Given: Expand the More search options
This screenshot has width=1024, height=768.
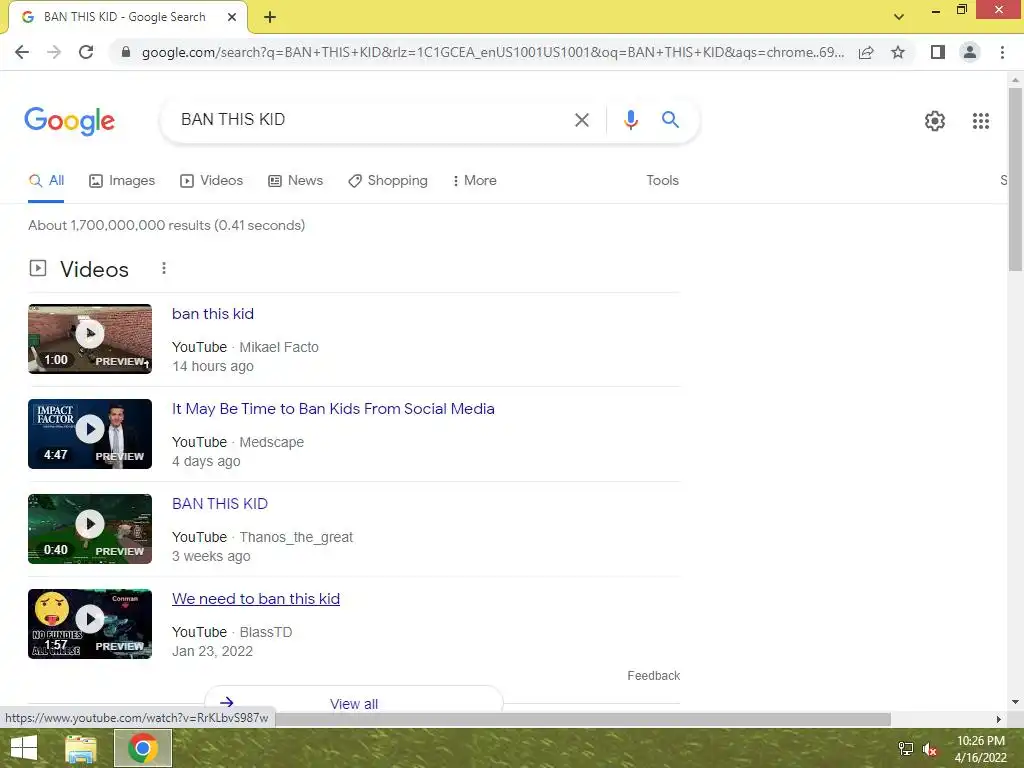Looking at the screenshot, I should coord(475,181).
